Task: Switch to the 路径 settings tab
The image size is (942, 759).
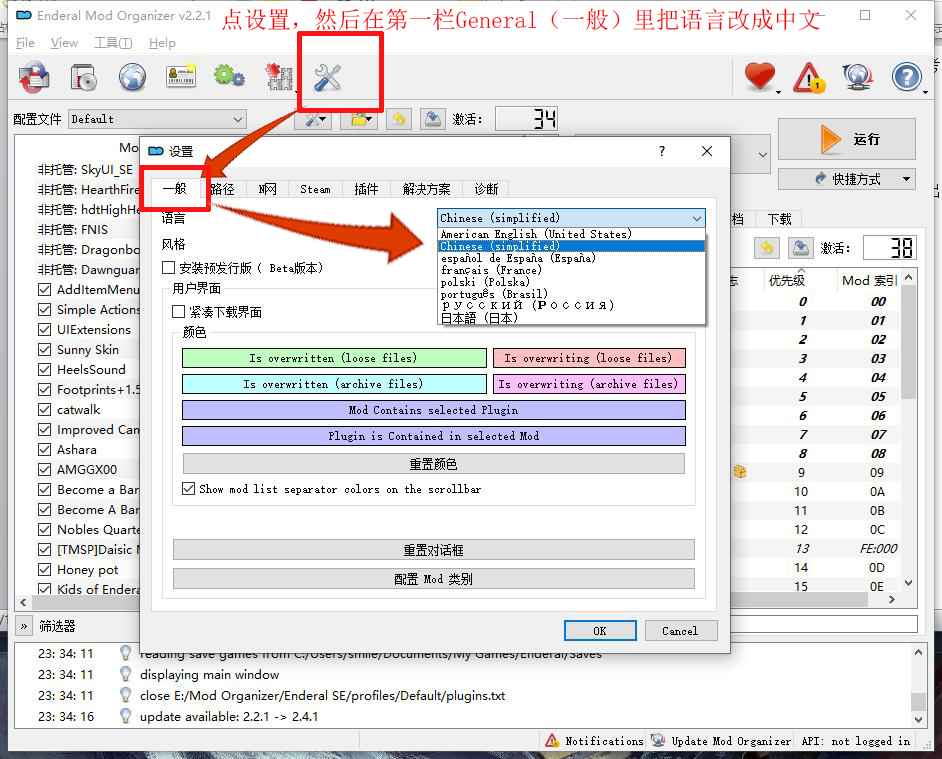Action: click(x=222, y=189)
